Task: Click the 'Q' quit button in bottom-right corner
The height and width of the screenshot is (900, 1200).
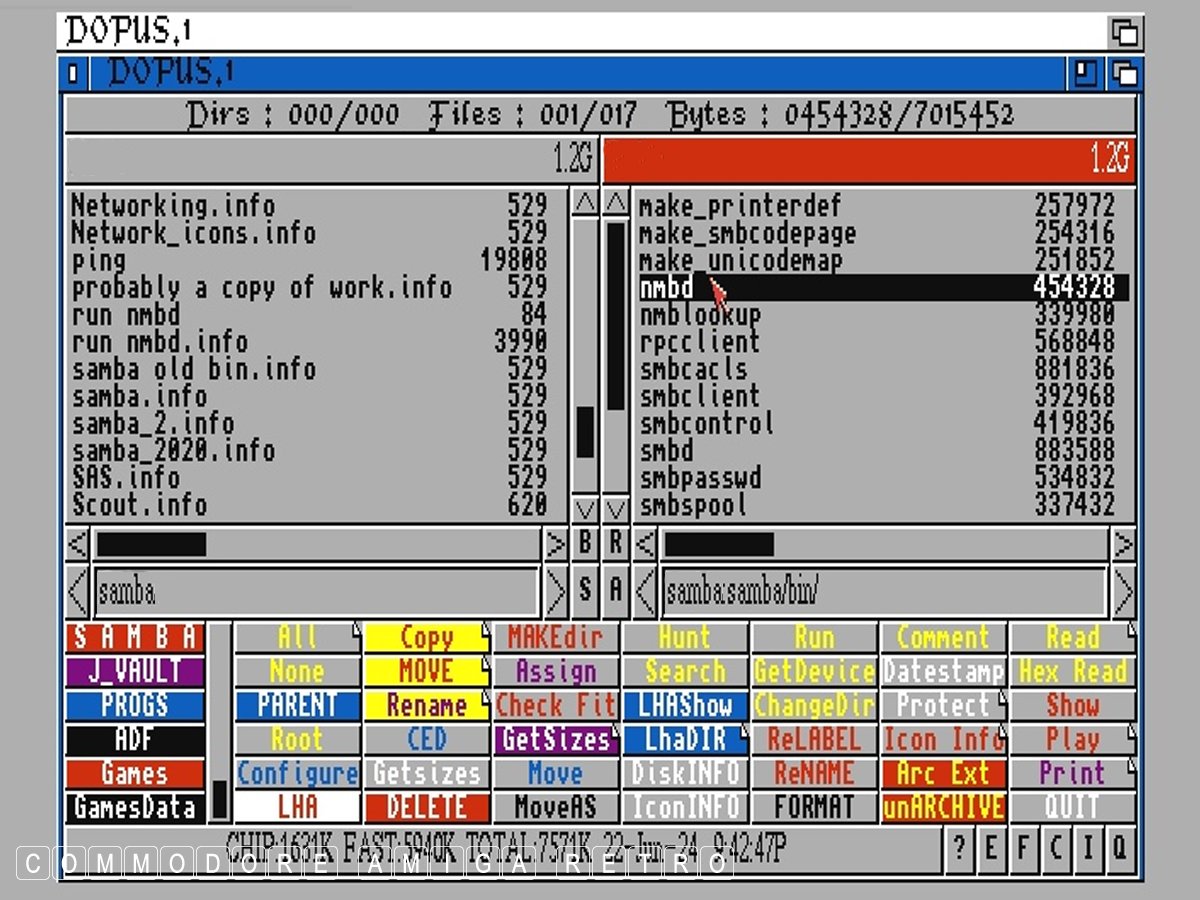Action: 1119,848
